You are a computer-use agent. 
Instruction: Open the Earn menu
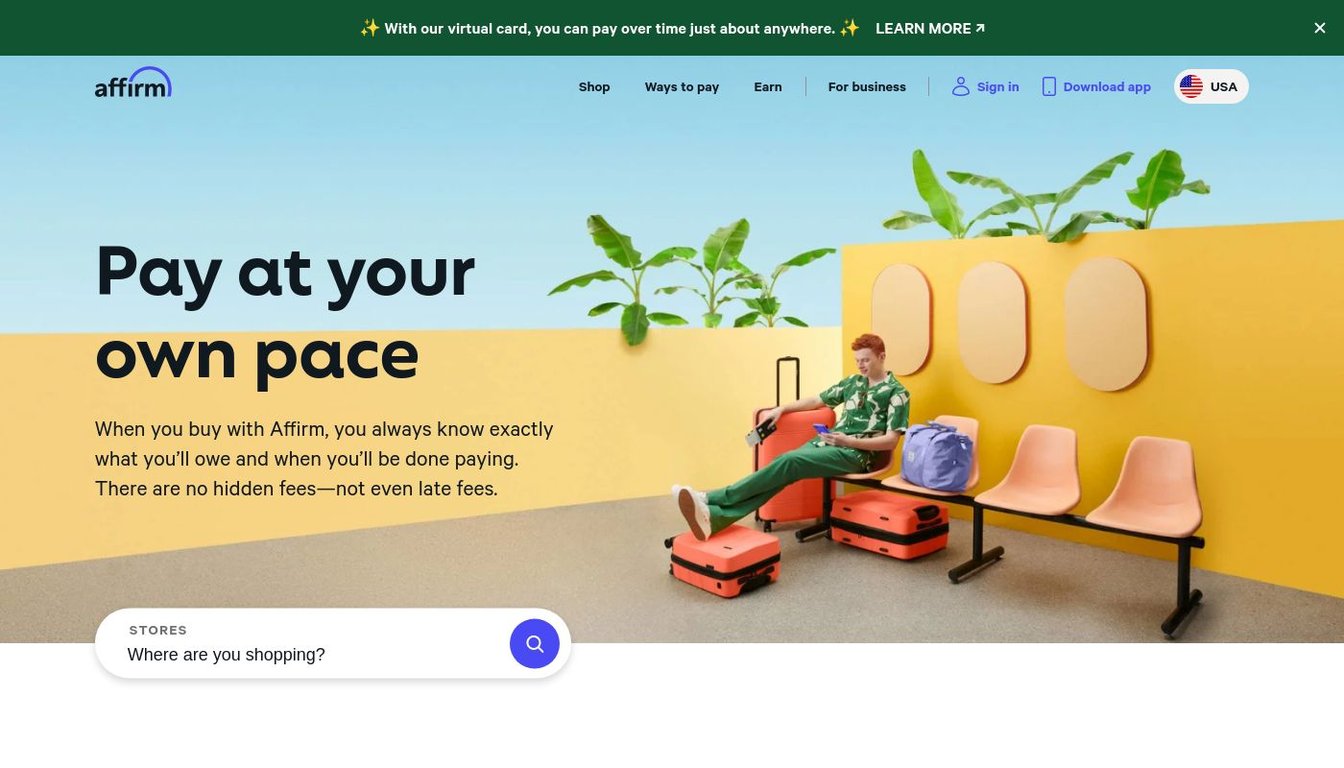pos(768,87)
